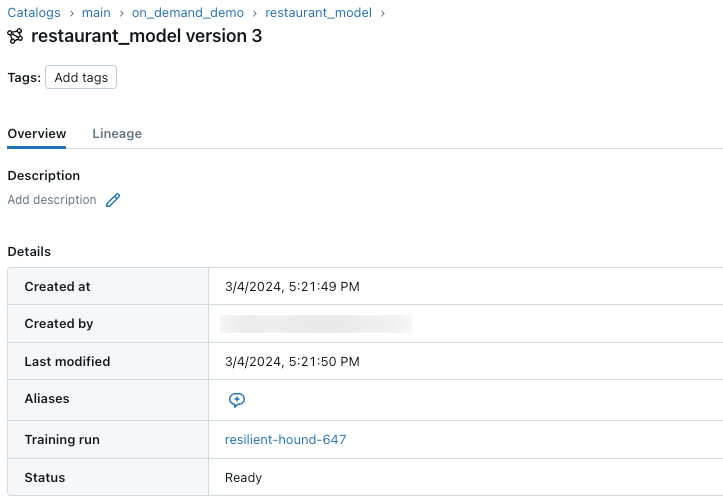Click the Training run row label
Screen dimensions: 723x501
point(62,440)
